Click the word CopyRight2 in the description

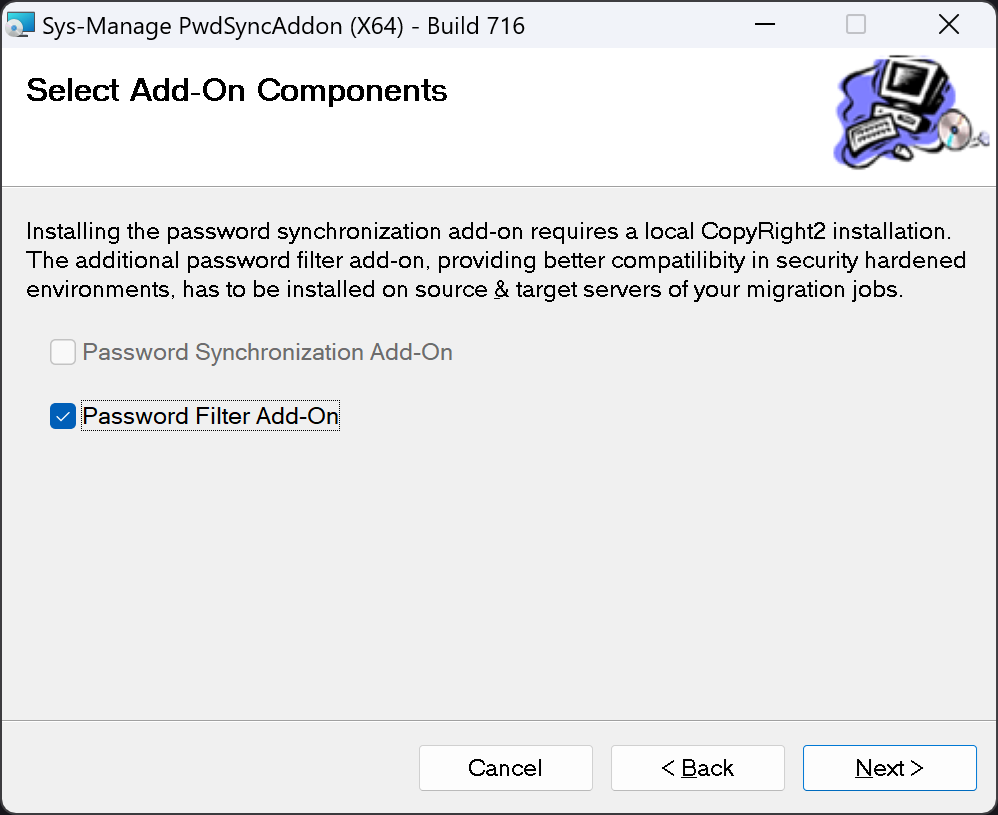[x=762, y=232]
